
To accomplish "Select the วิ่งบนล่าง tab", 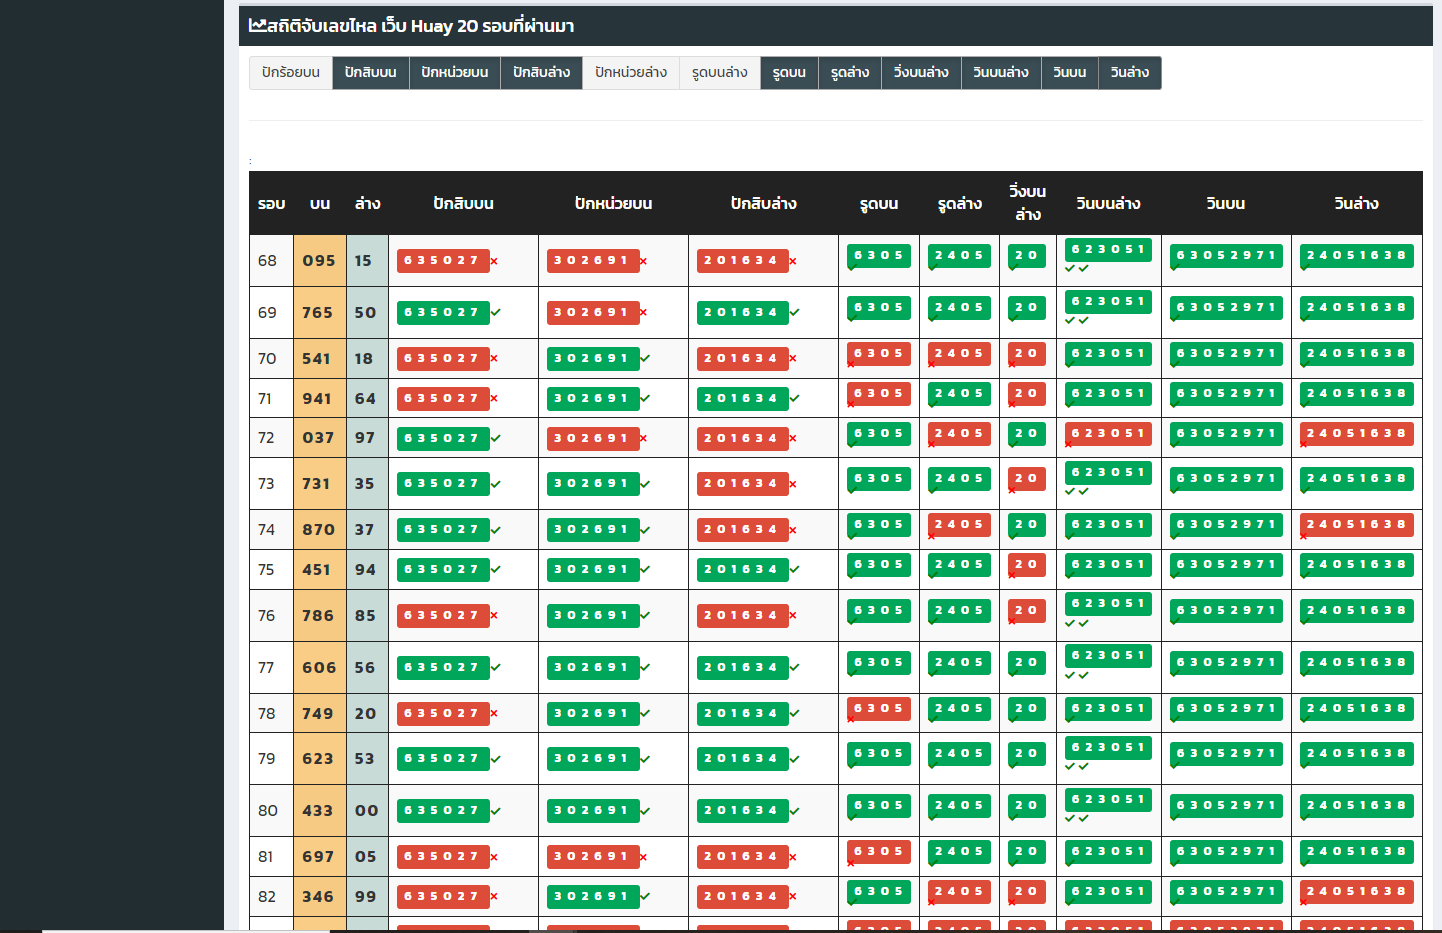I will coord(921,73).
